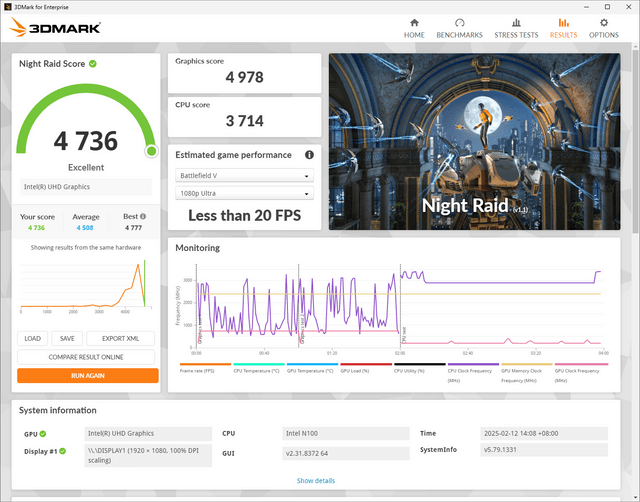This screenshot has height=502, width=640.
Task: Click the best score 4 777
Action: (133, 228)
